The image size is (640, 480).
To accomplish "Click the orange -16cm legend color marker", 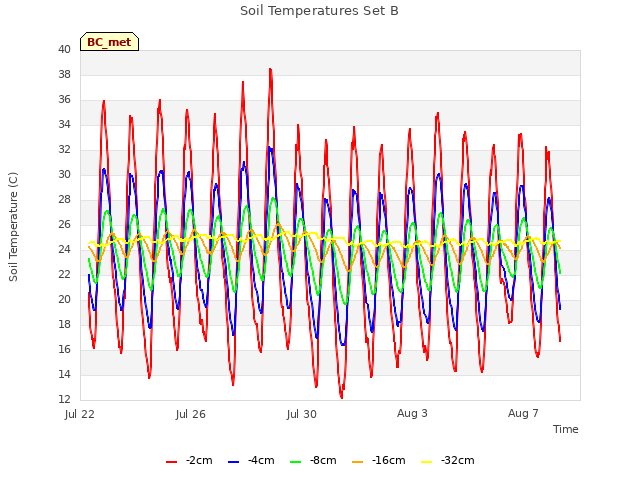I will (358, 462).
